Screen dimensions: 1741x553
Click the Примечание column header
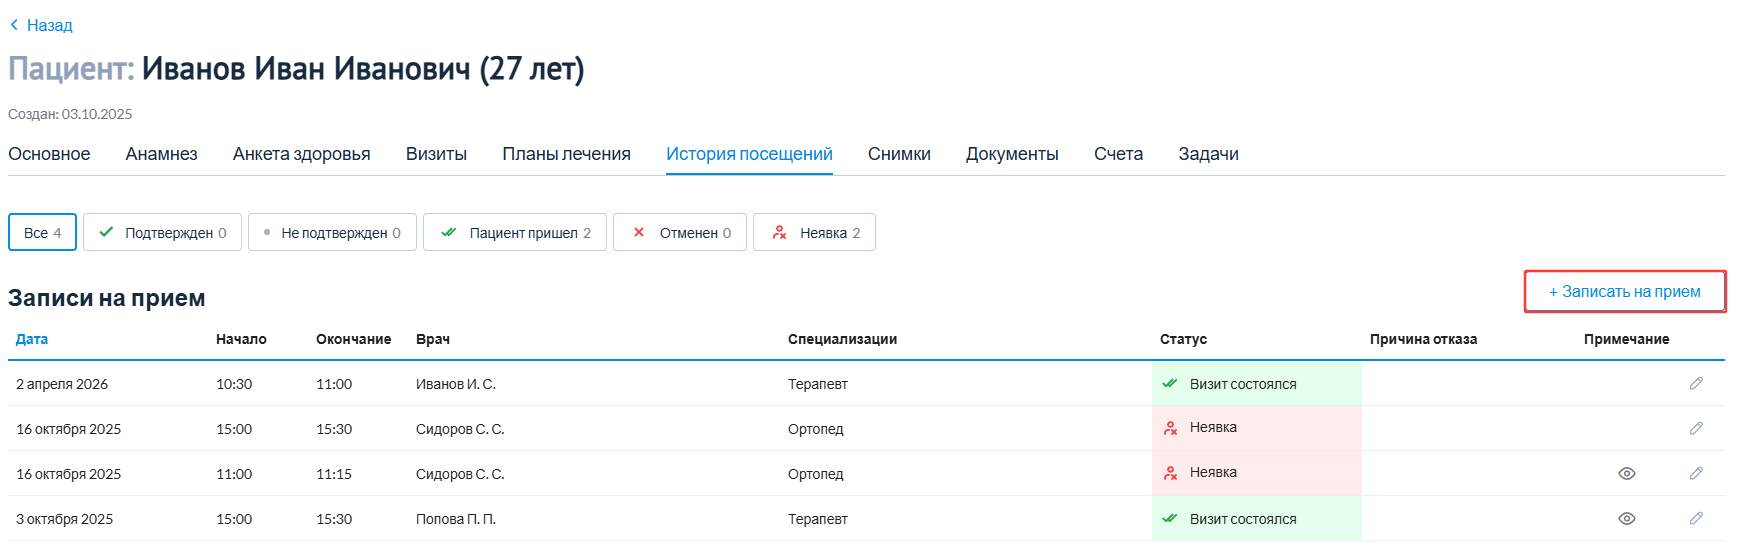click(x=1626, y=339)
